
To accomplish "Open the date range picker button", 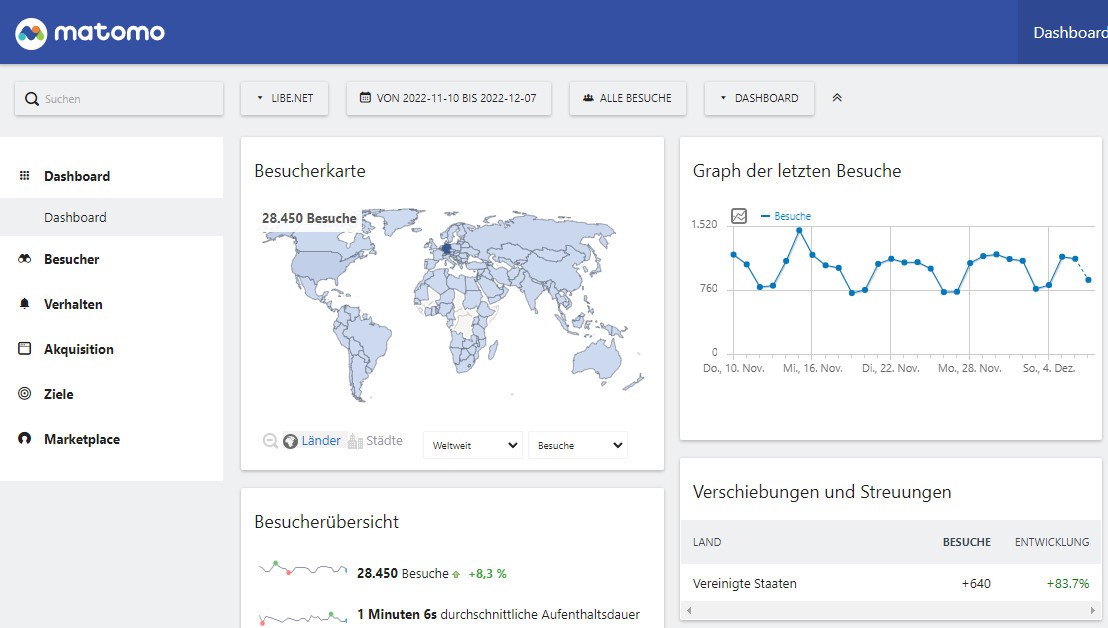I will point(449,98).
